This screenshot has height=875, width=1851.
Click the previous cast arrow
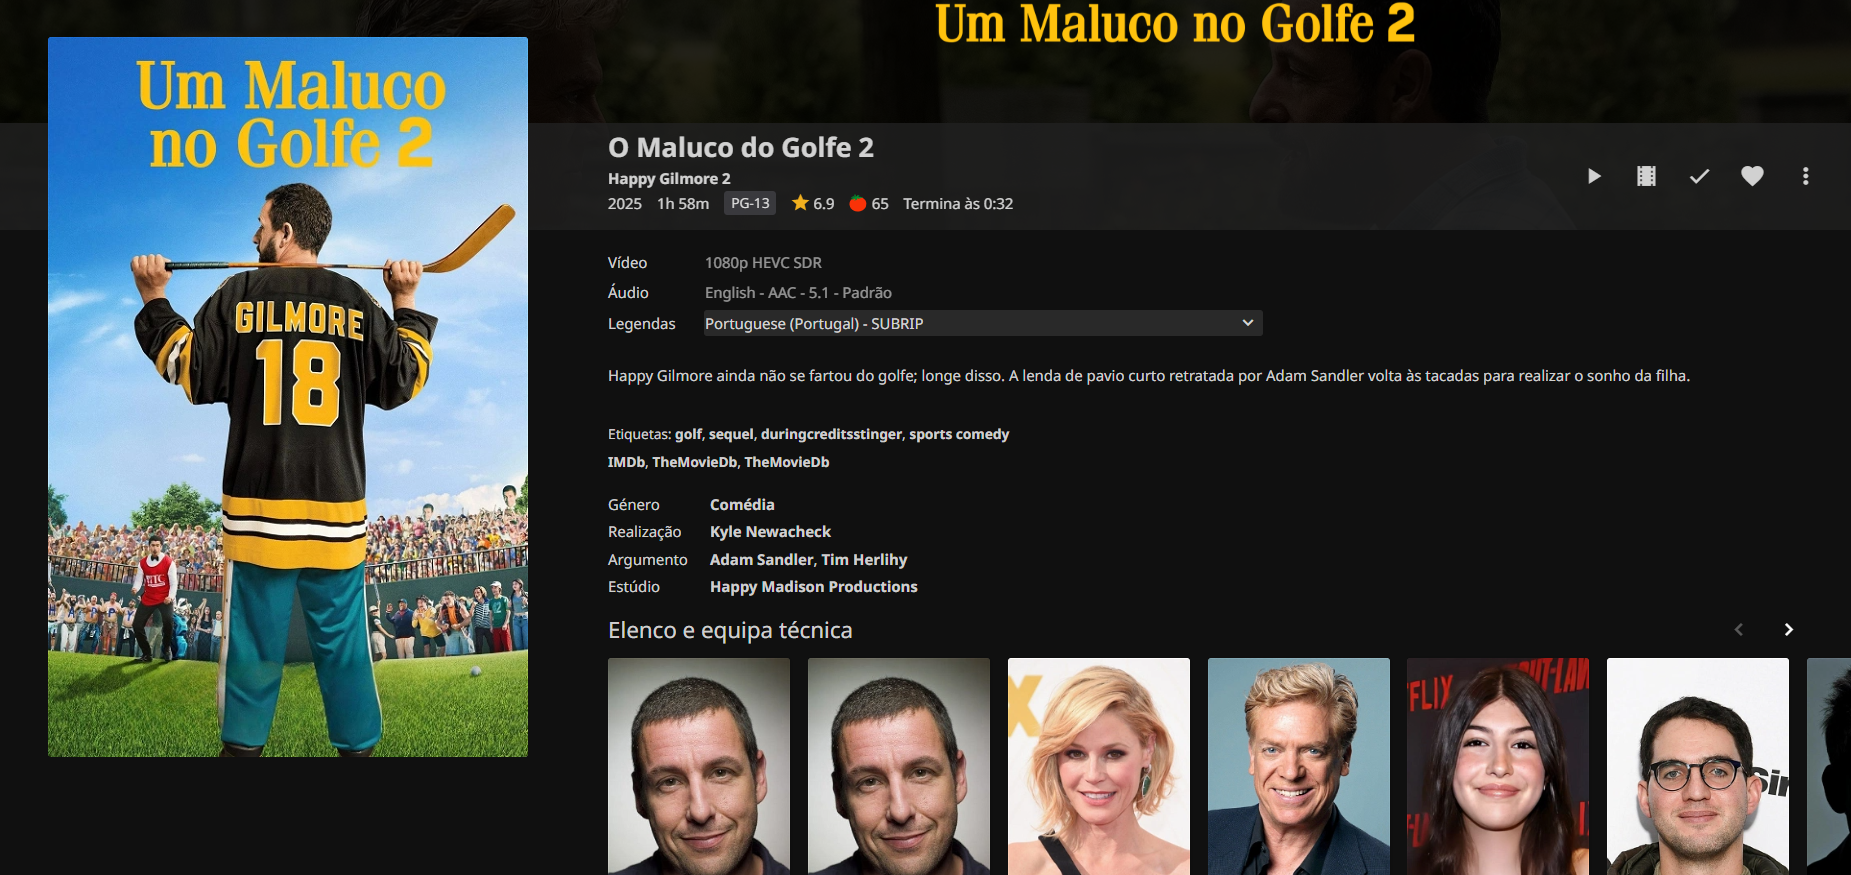pos(1739,629)
